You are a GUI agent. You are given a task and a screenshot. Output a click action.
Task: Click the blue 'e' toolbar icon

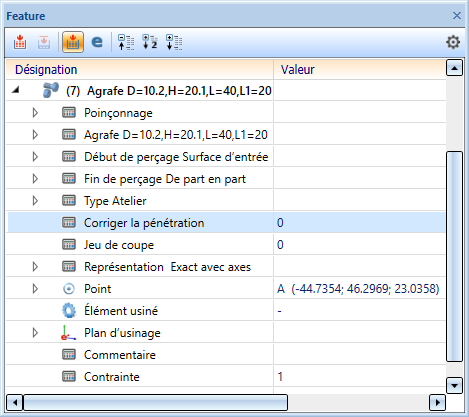(x=97, y=42)
